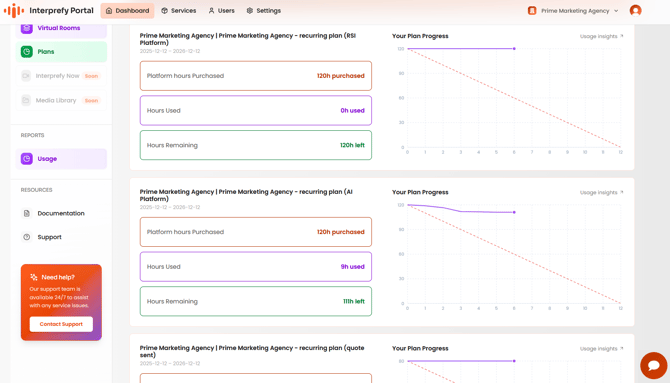Click the Dashboard home icon
The image size is (670, 383).
click(109, 11)
